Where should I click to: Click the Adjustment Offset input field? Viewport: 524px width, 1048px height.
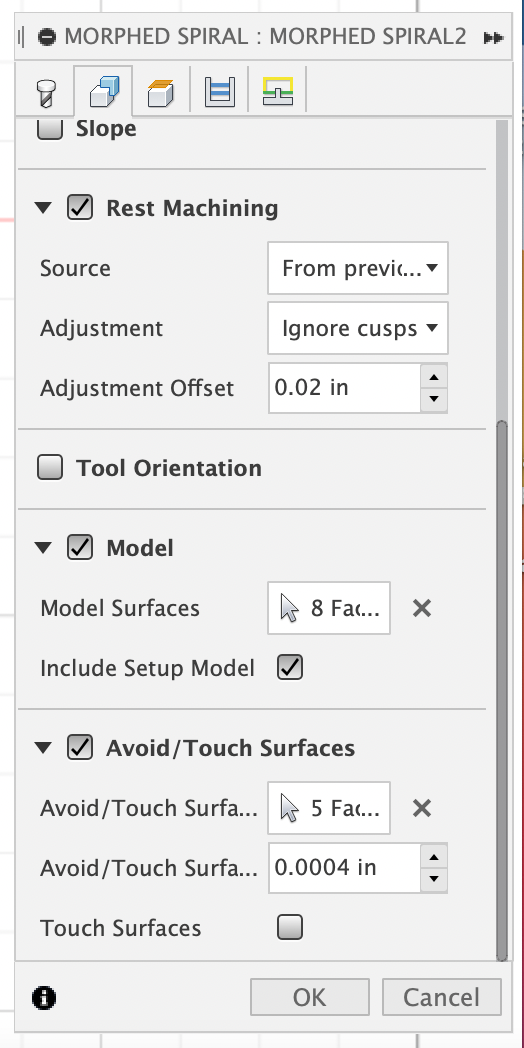345,388
